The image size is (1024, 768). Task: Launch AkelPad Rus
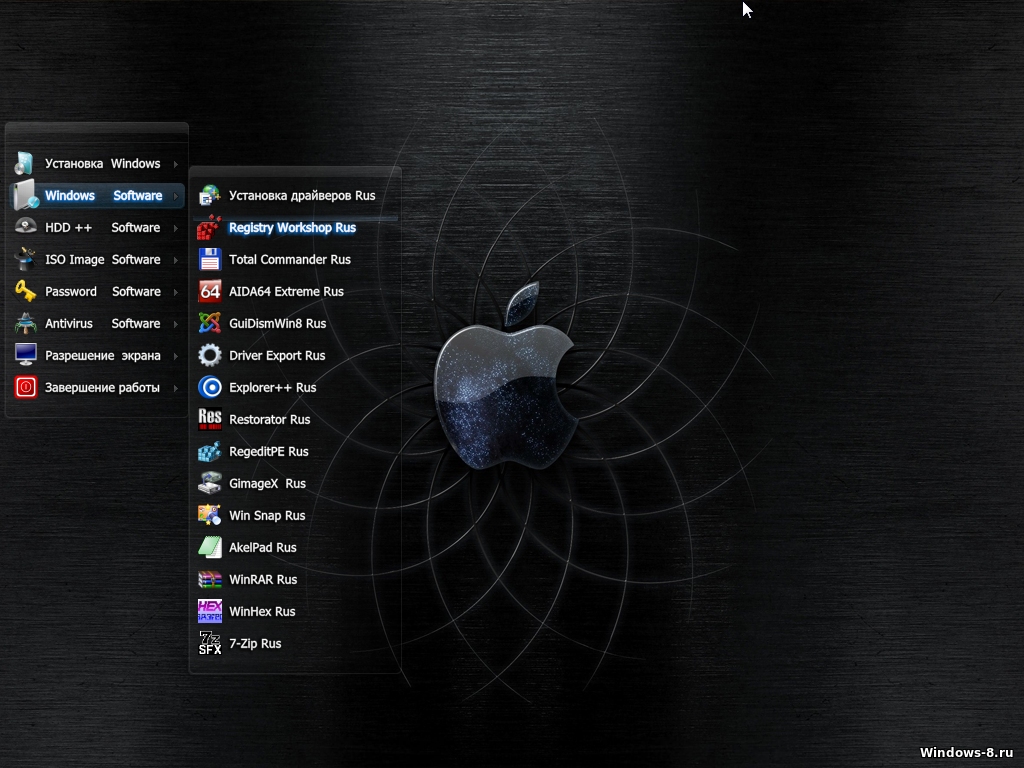[x=295, y=547]
